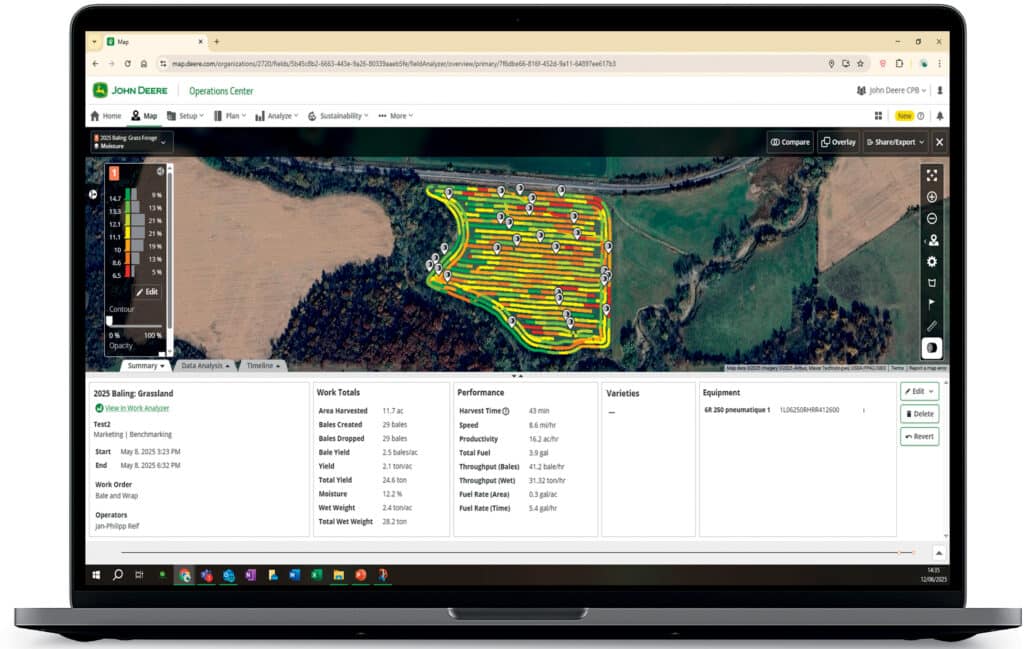
Task: Zoom in on the map
Action: (x=932, y=197)
